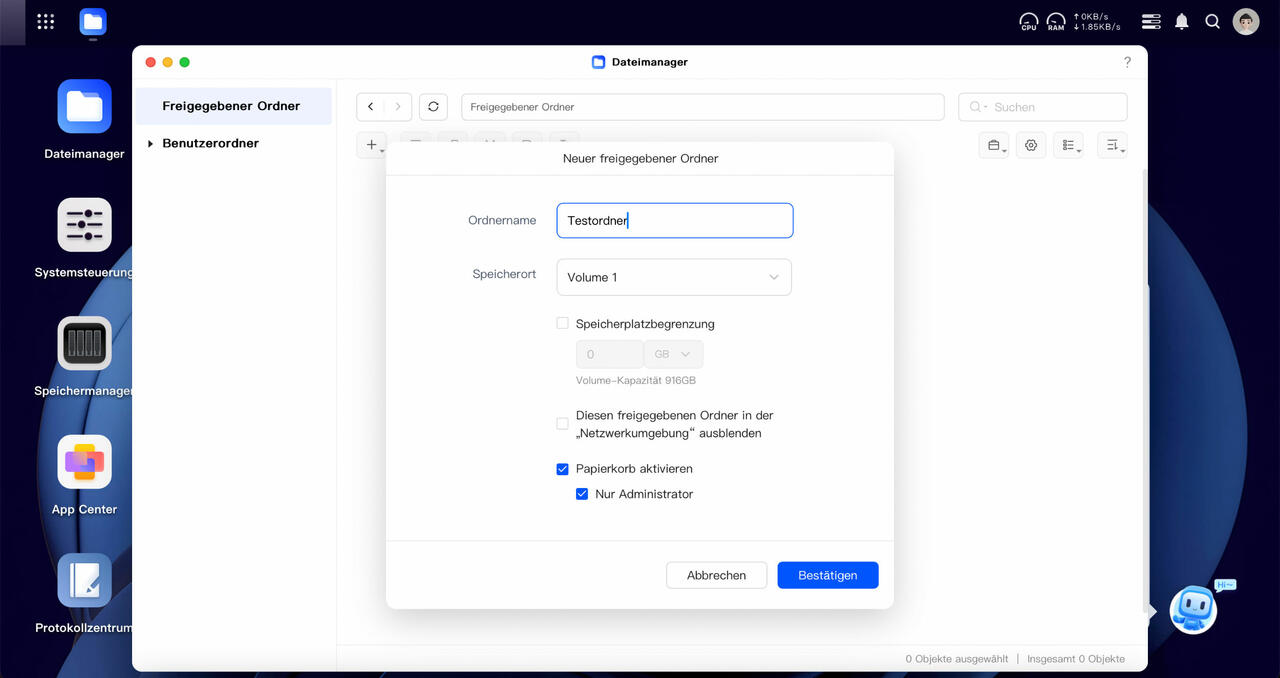Open the Speicherort Volume 1 dropdown
The height and width of the screenshot is (678, 1280).
[674, 277]
